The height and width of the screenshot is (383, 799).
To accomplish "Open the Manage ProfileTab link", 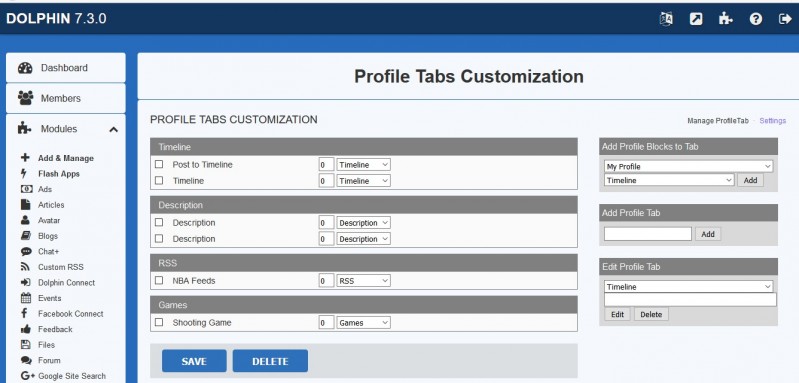I will pos(718,121).
